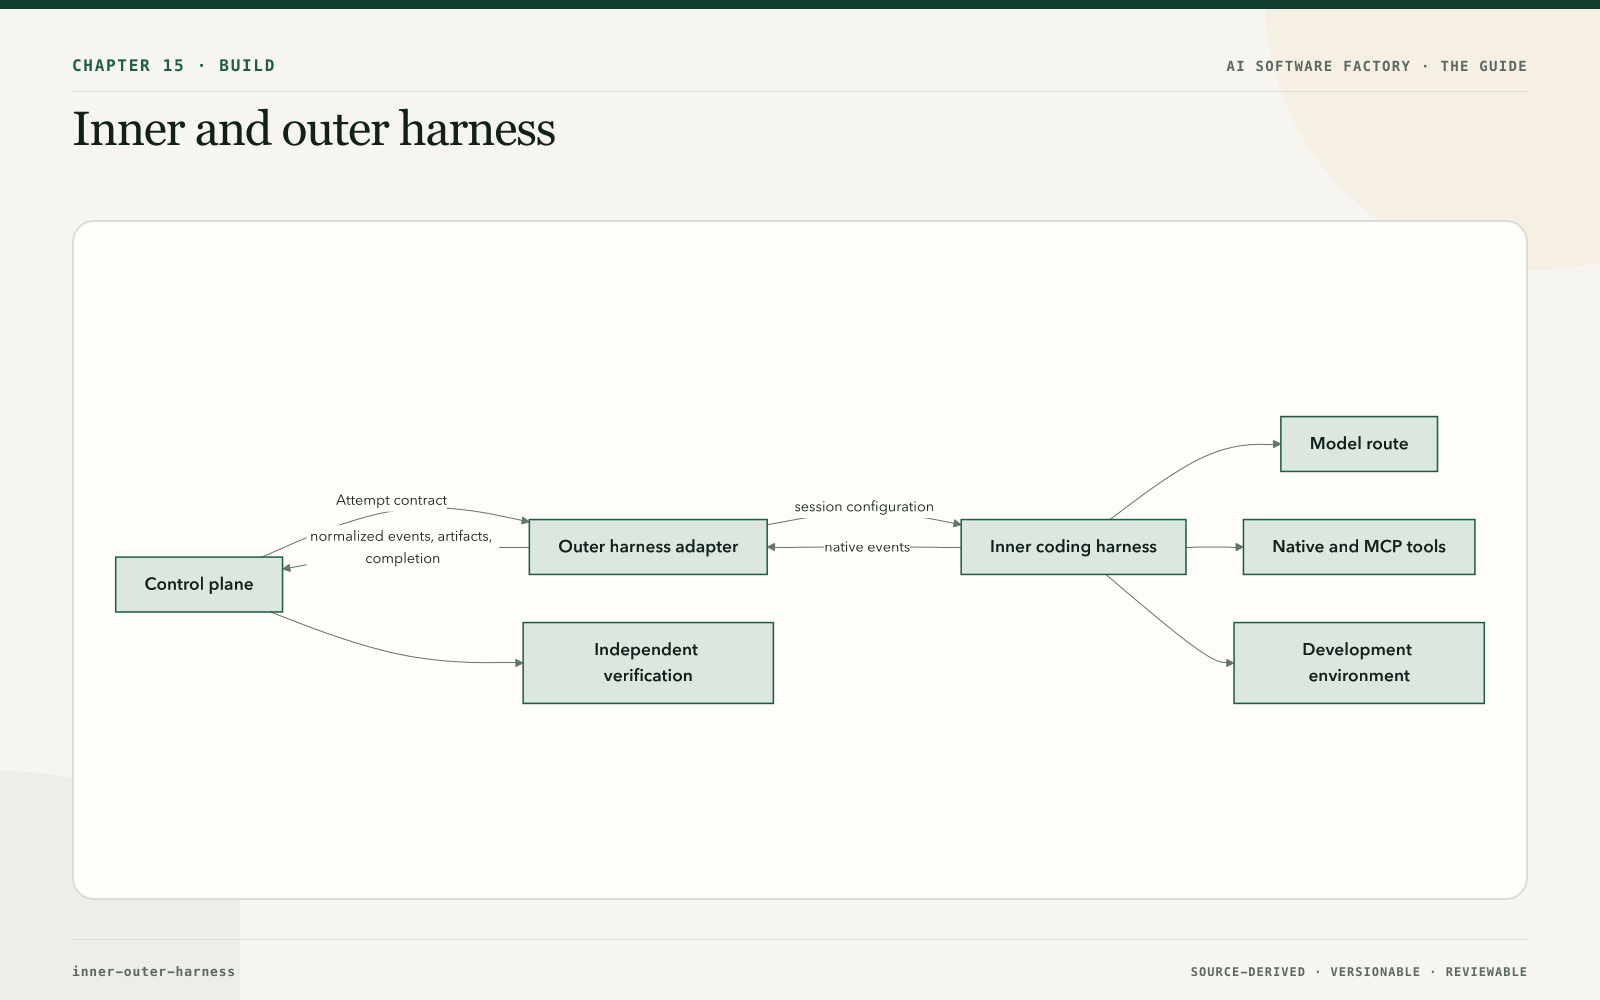The image size is (1600, 1000).
Task: Select the Control plane node
Action: coord(199,584)
